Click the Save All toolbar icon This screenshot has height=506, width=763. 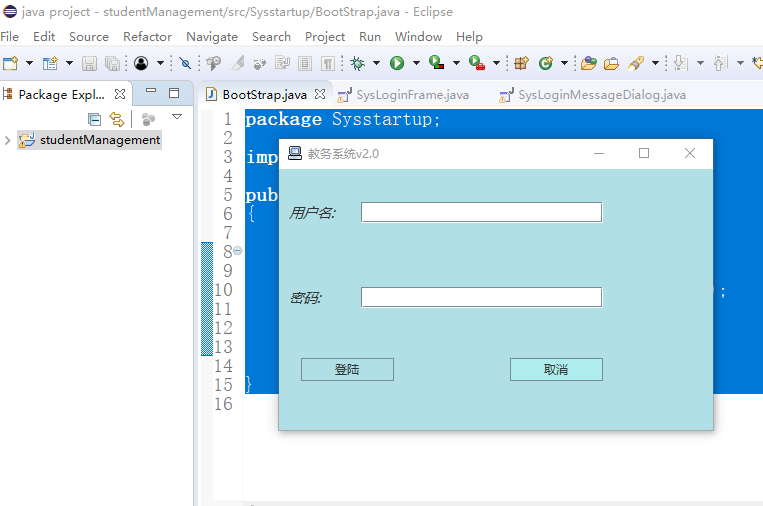[112, 63]
